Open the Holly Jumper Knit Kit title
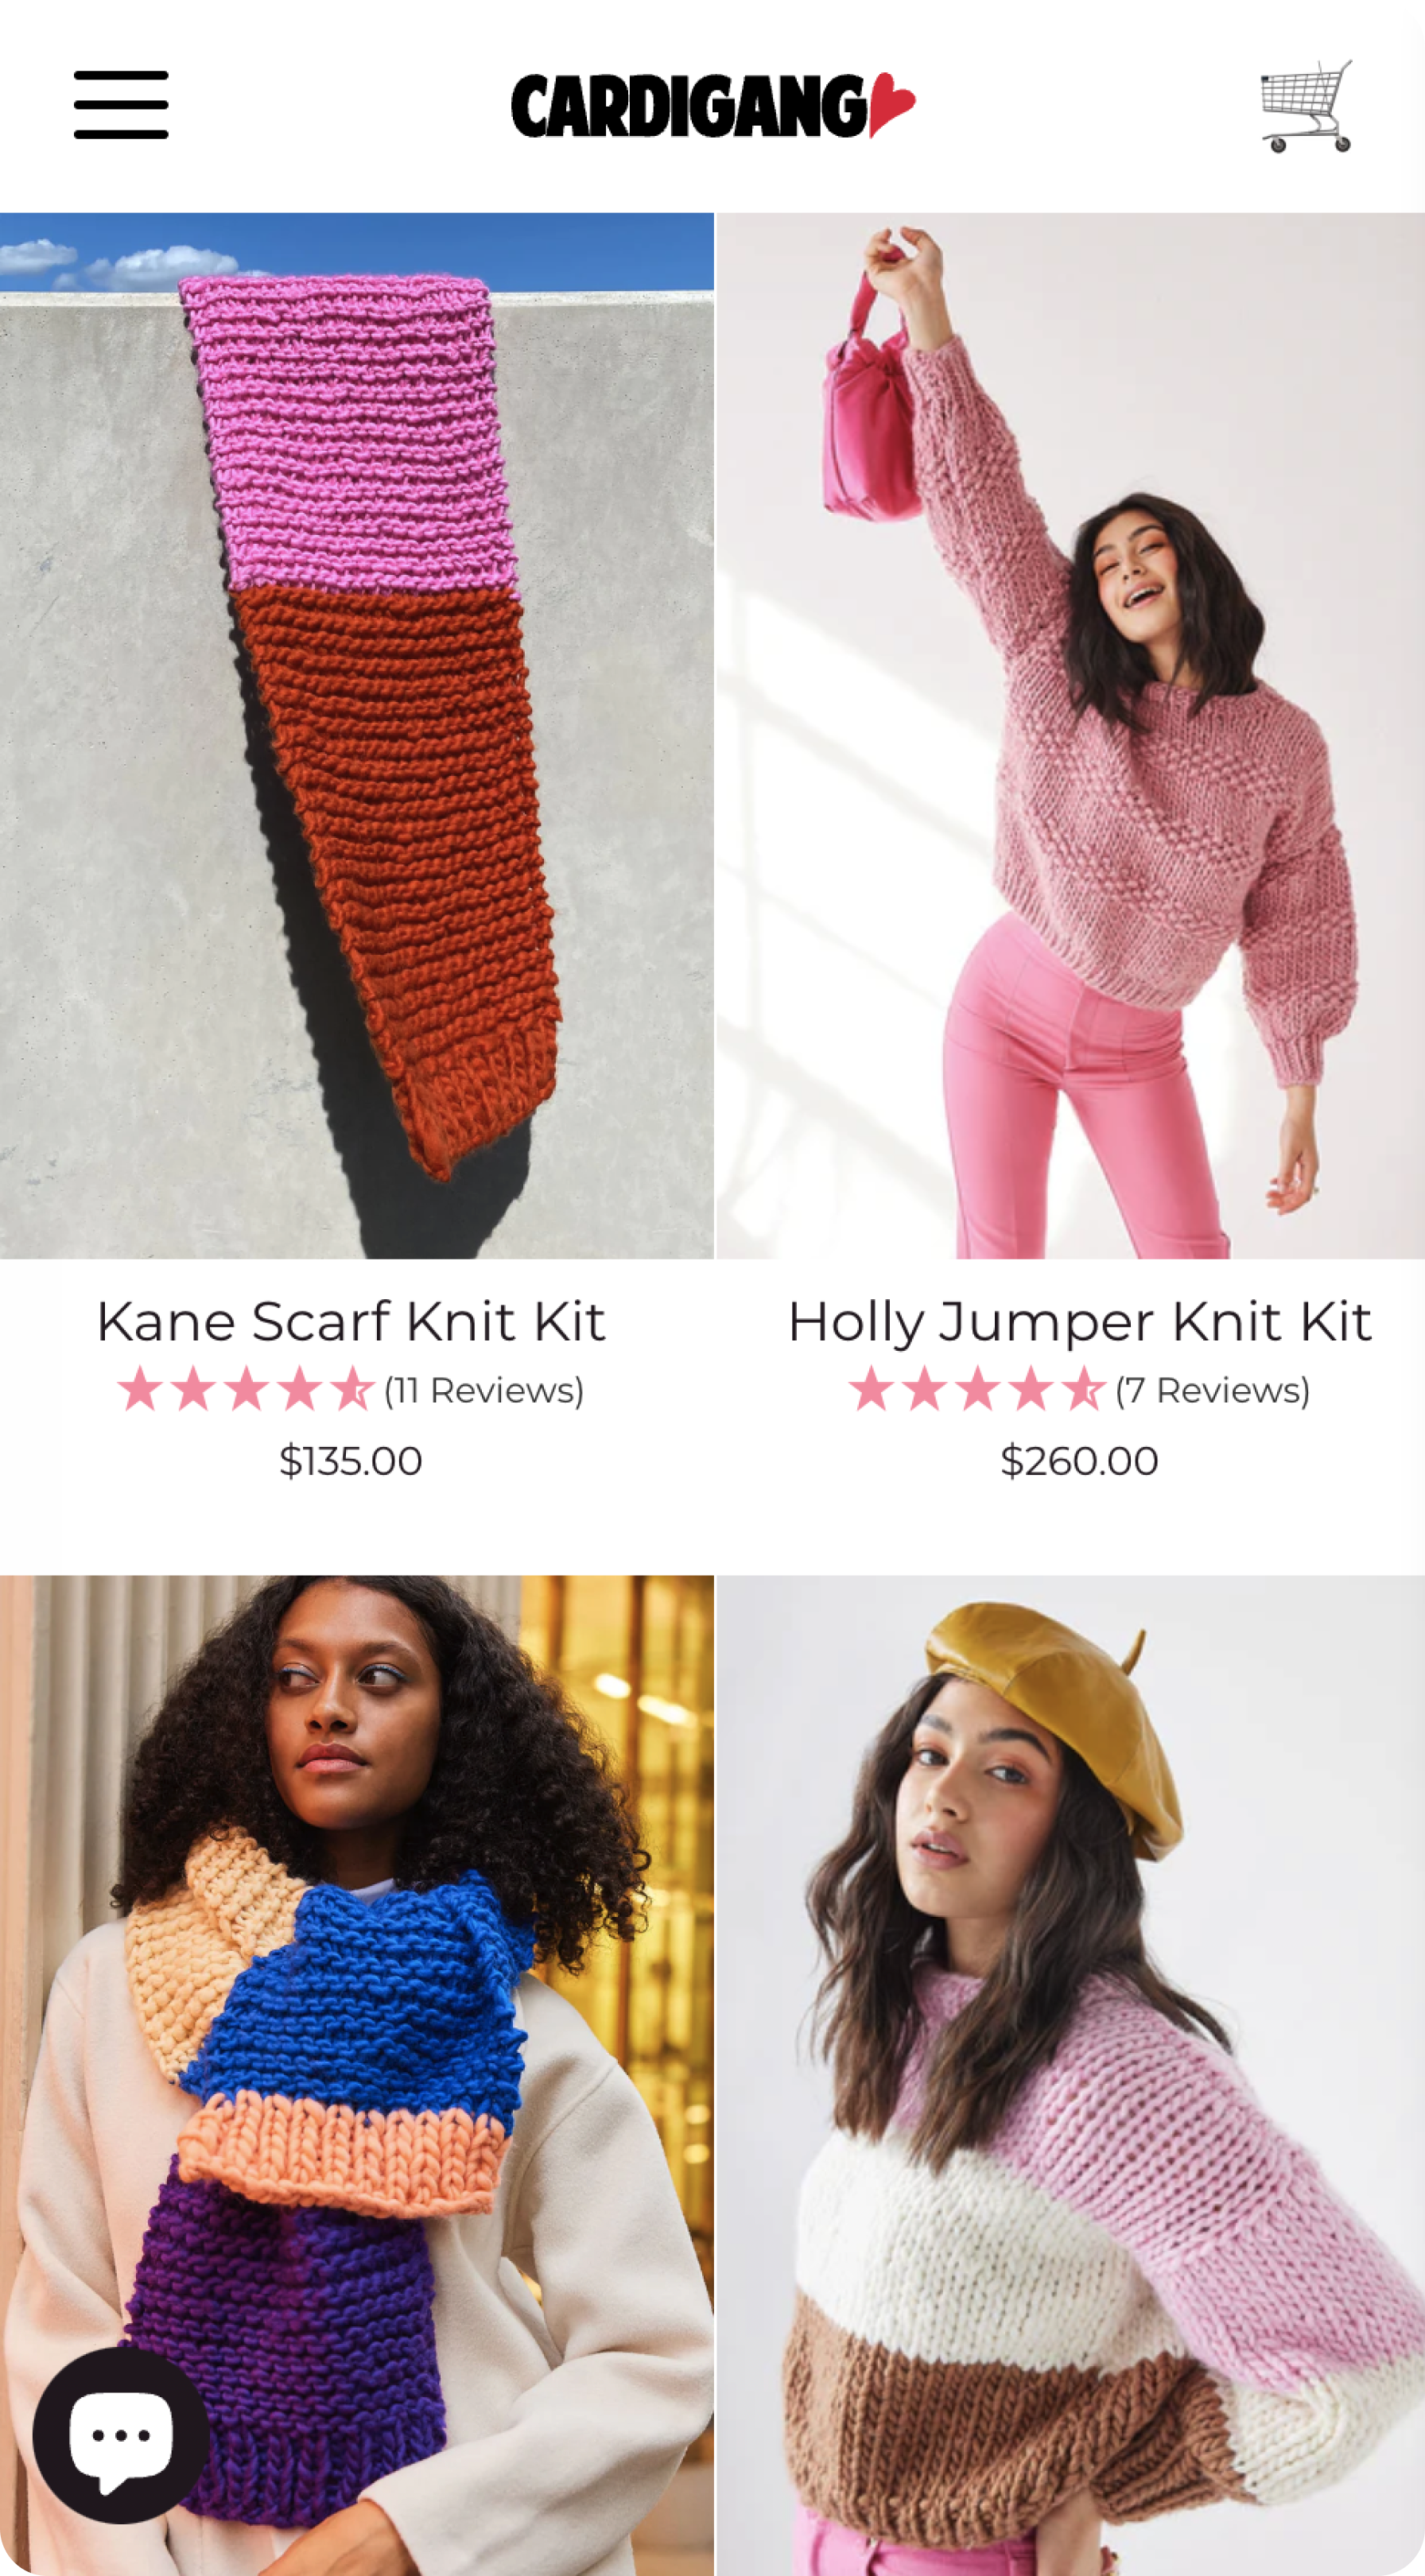 1079,1321
